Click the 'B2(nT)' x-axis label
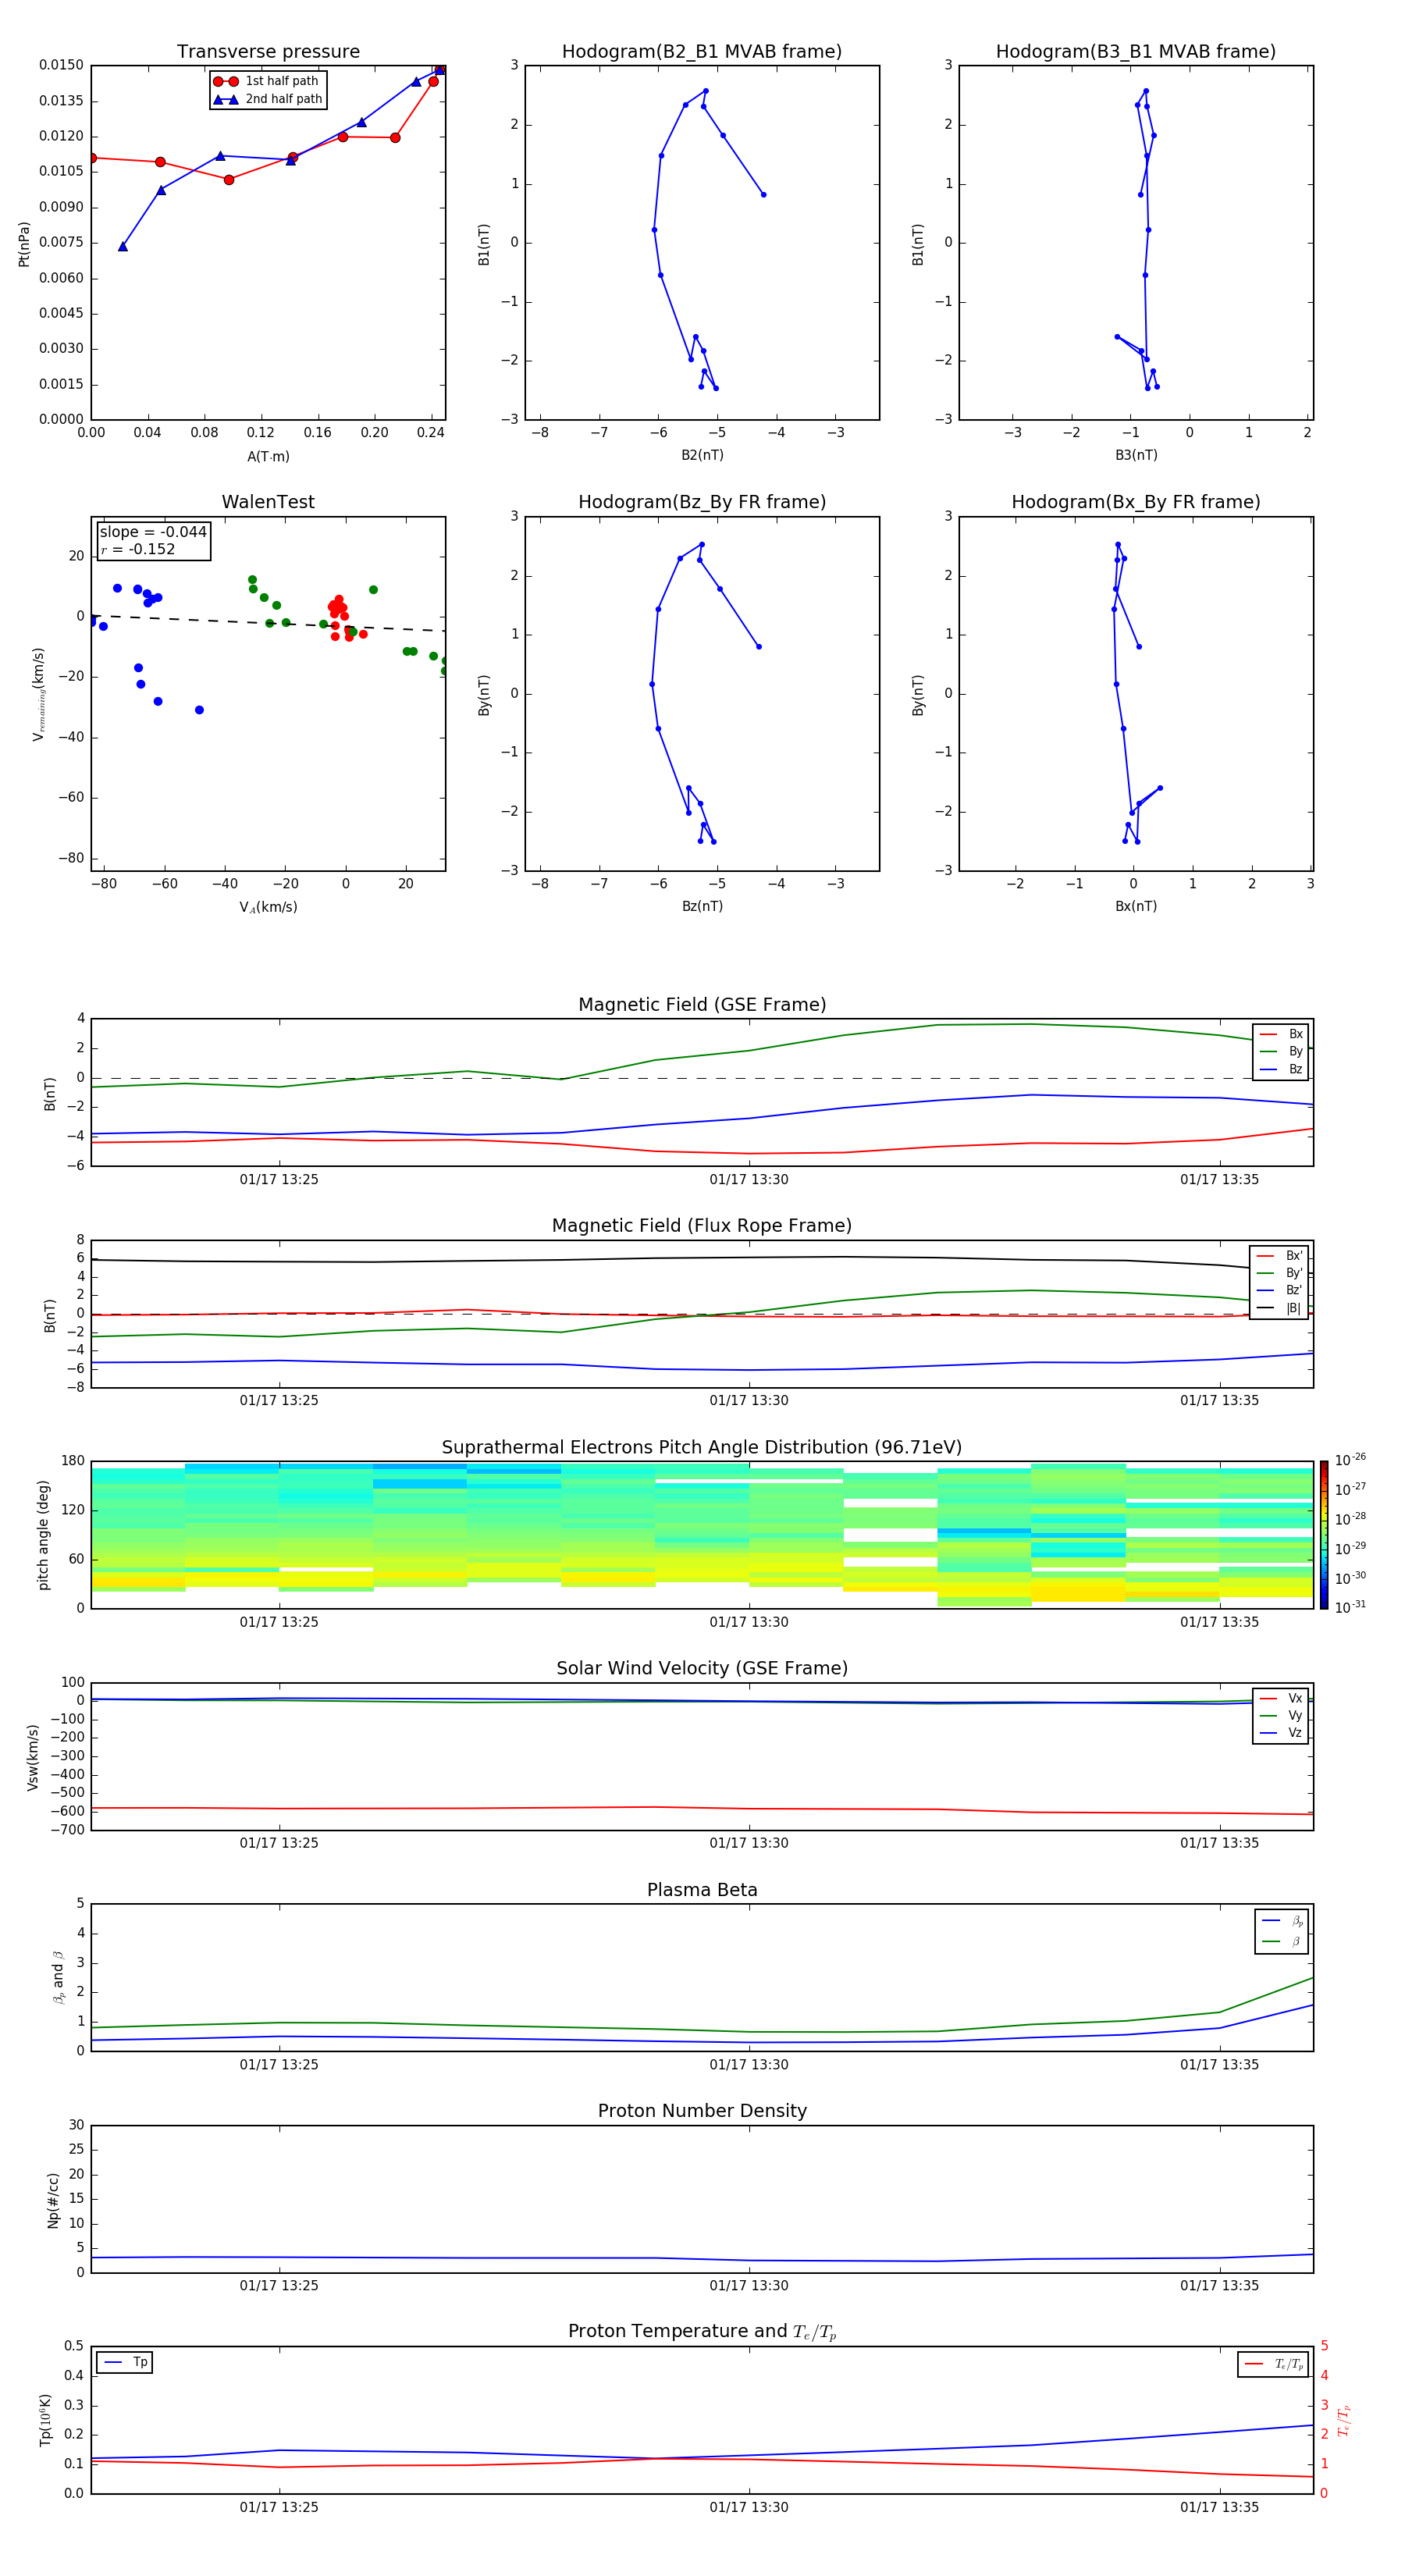Image resolution: width=1405 pixels, height=2576 pixels. (x=702, y=455)
